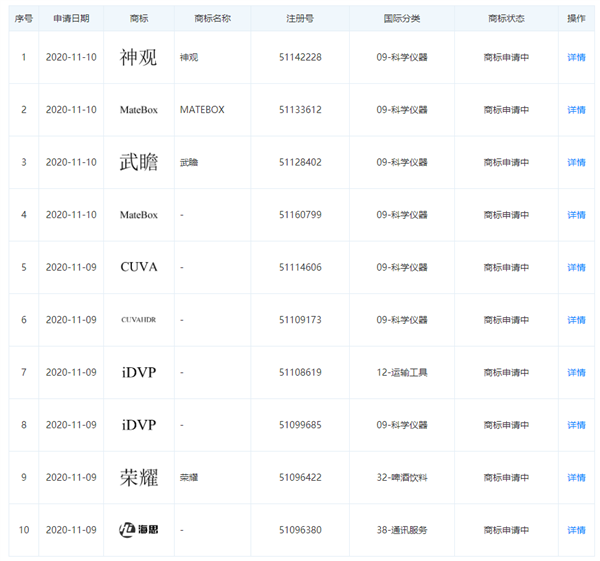Open 详情 for registration number 51133612

point(576,110)
